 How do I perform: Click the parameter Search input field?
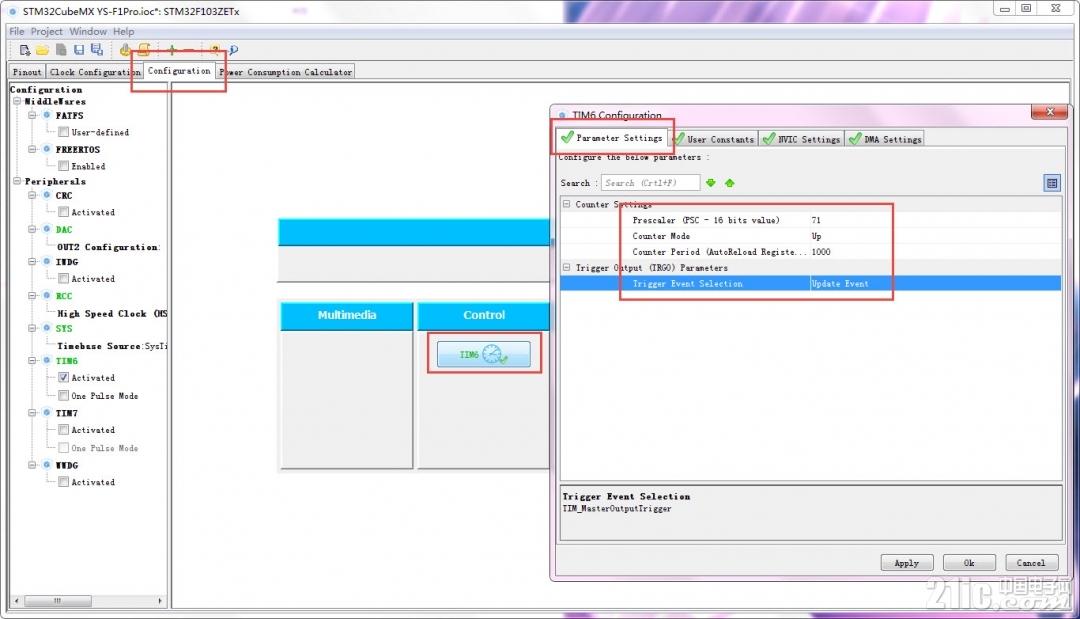[x=651, y=182]
